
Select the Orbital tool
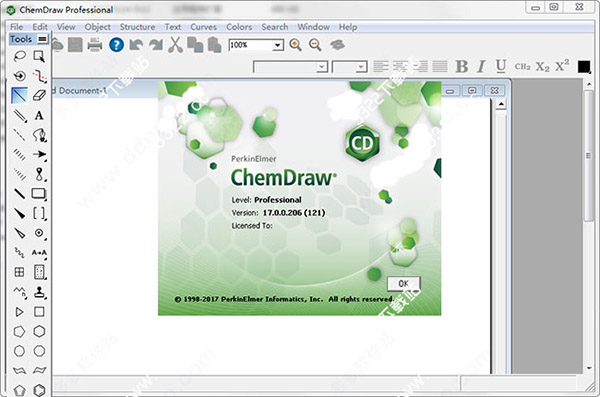pos(39,174)
